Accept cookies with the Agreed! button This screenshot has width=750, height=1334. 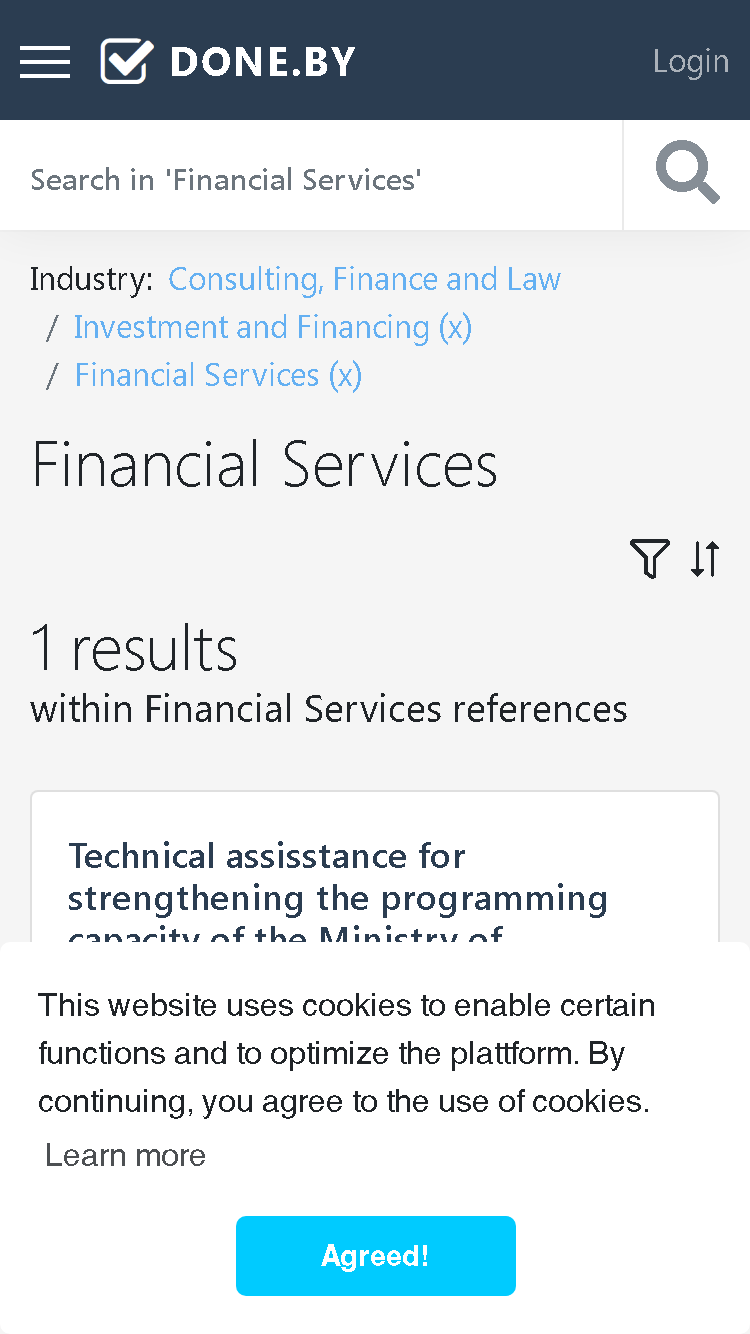376,1256
